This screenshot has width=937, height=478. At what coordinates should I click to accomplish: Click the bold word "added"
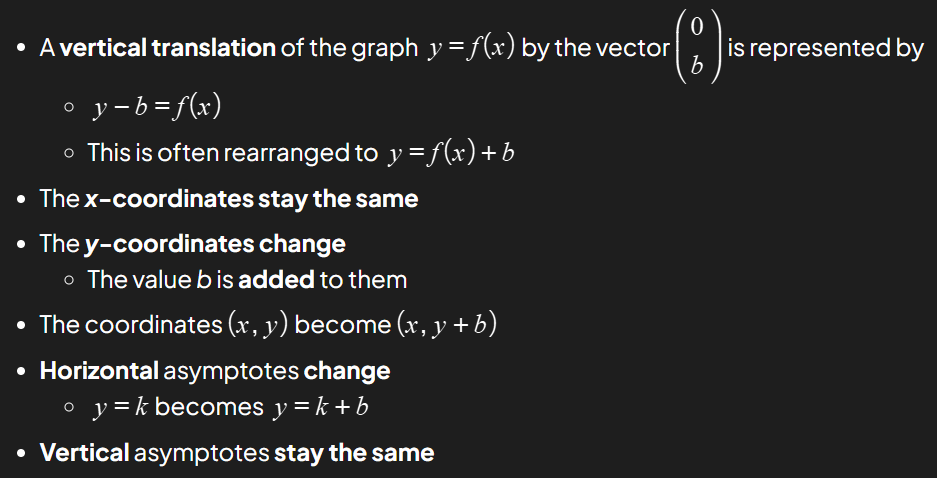click(x=276, y=280)
